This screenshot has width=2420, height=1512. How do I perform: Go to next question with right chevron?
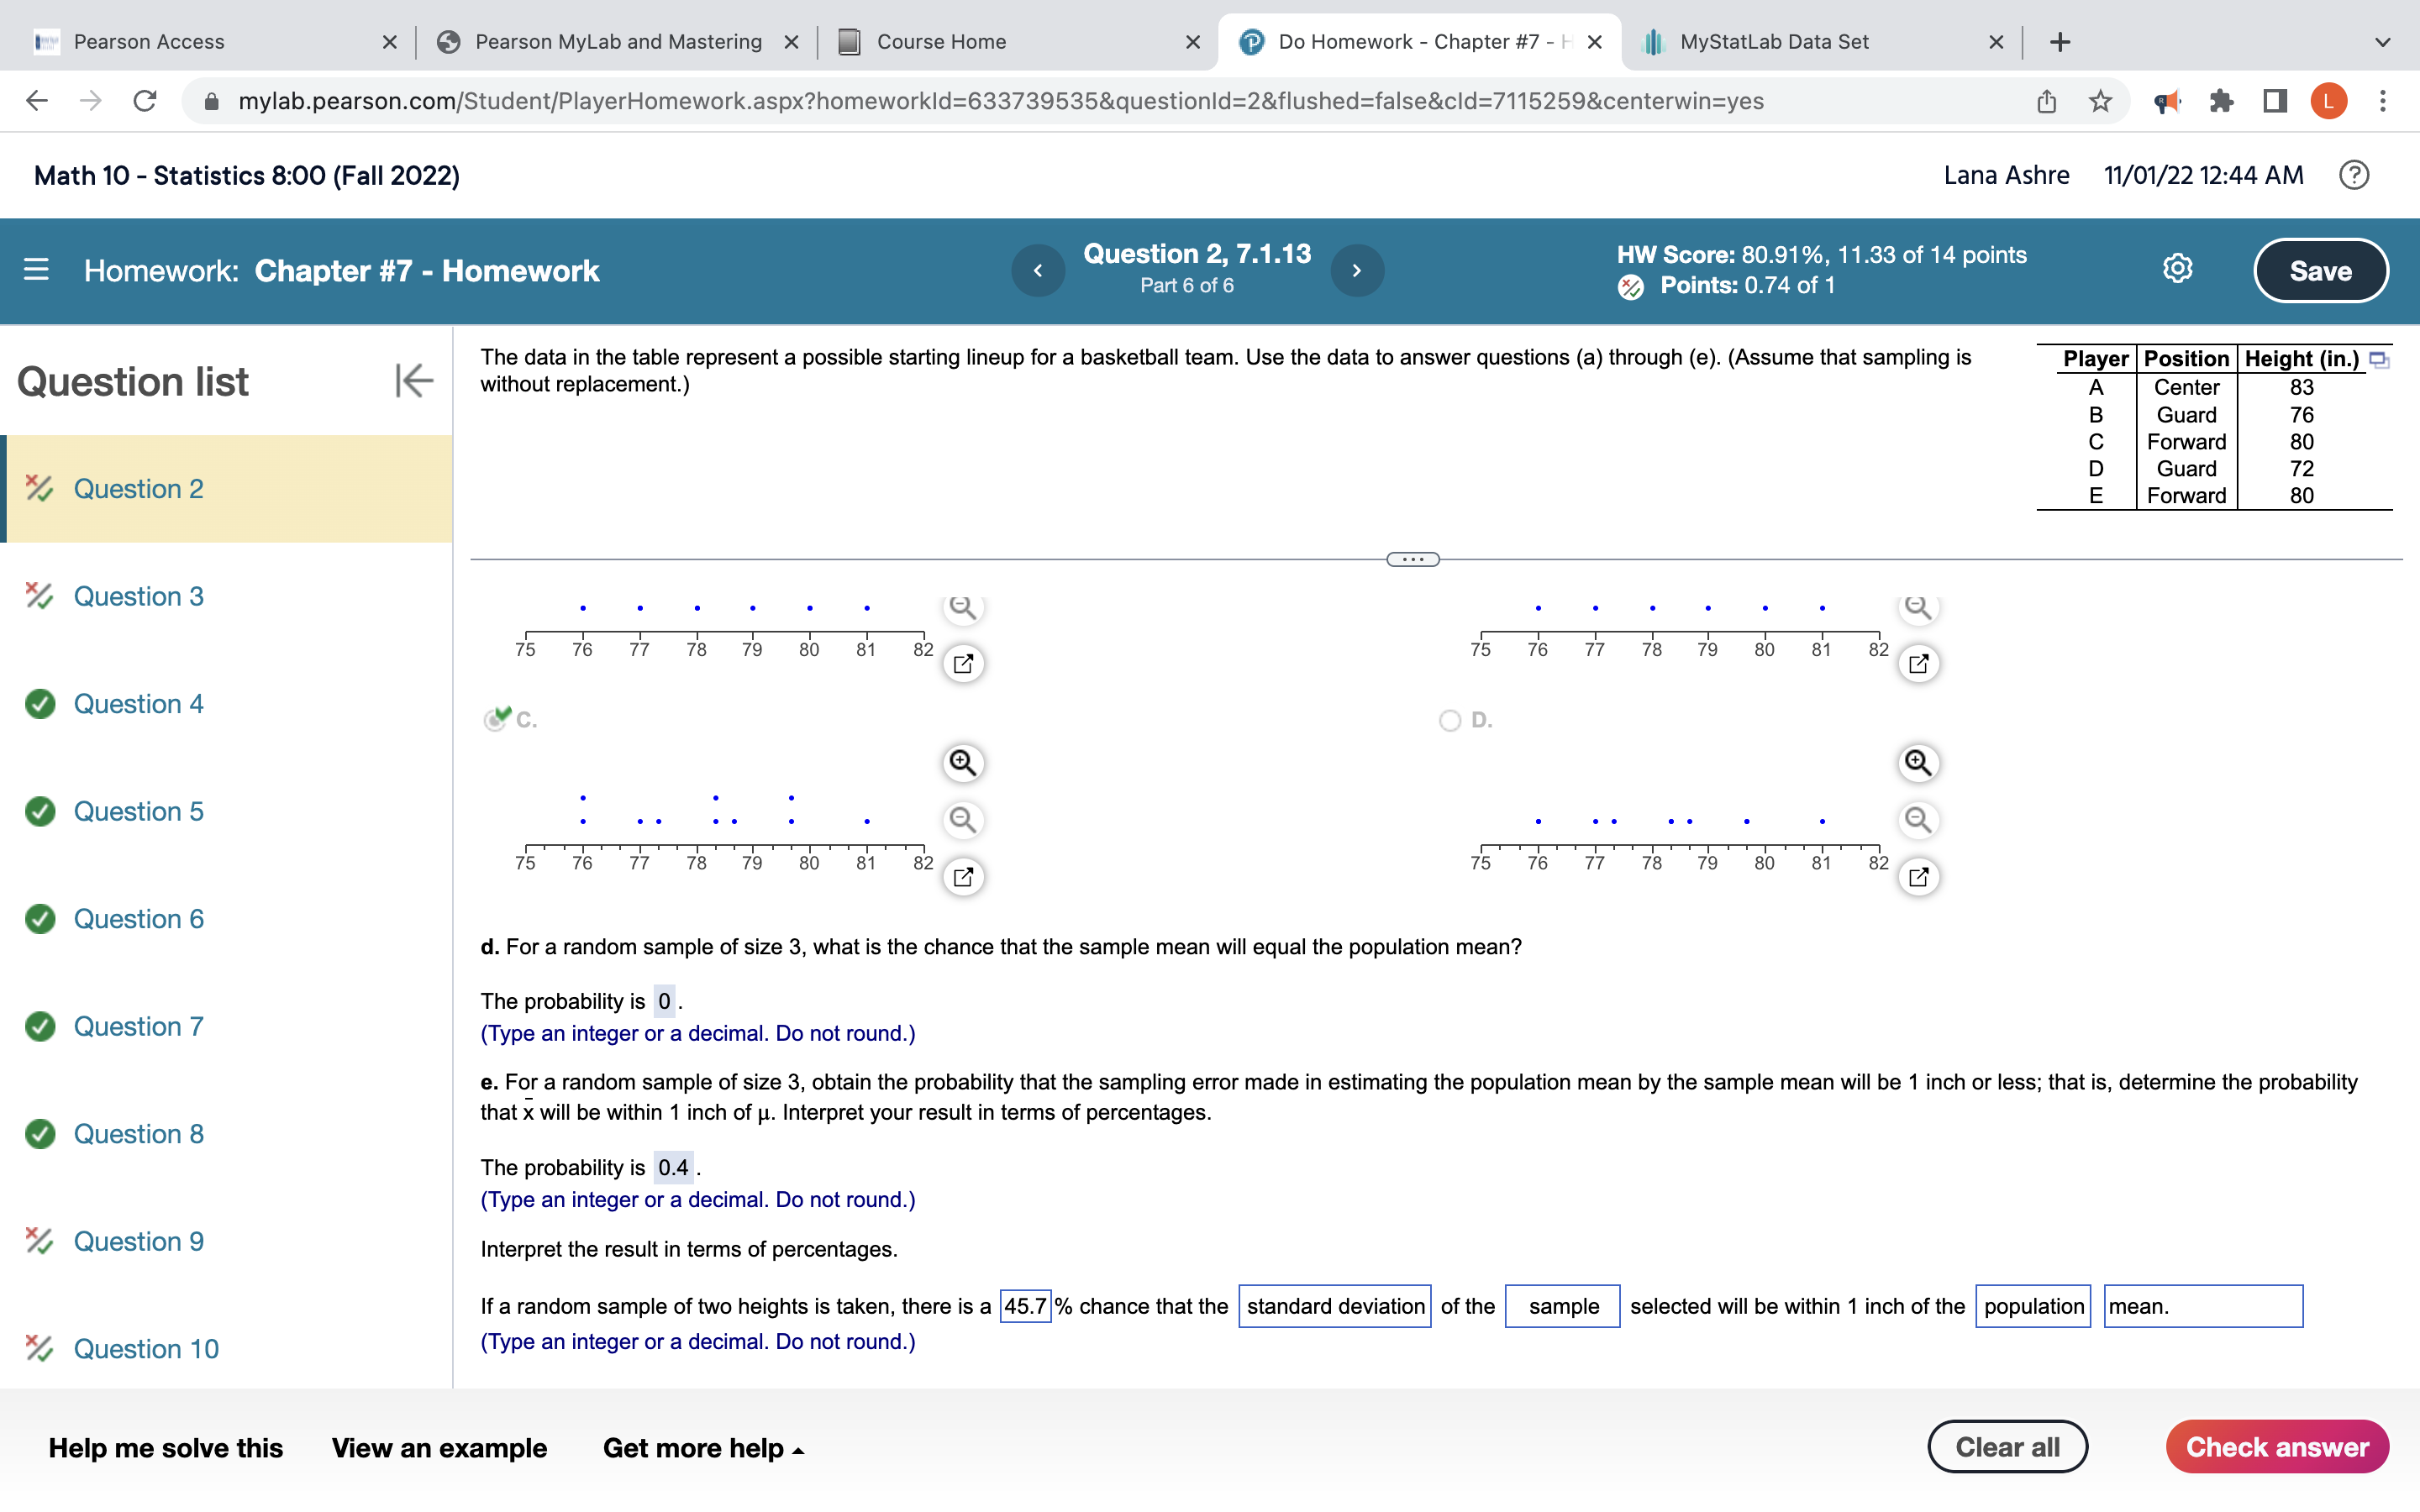[1356, 270]
